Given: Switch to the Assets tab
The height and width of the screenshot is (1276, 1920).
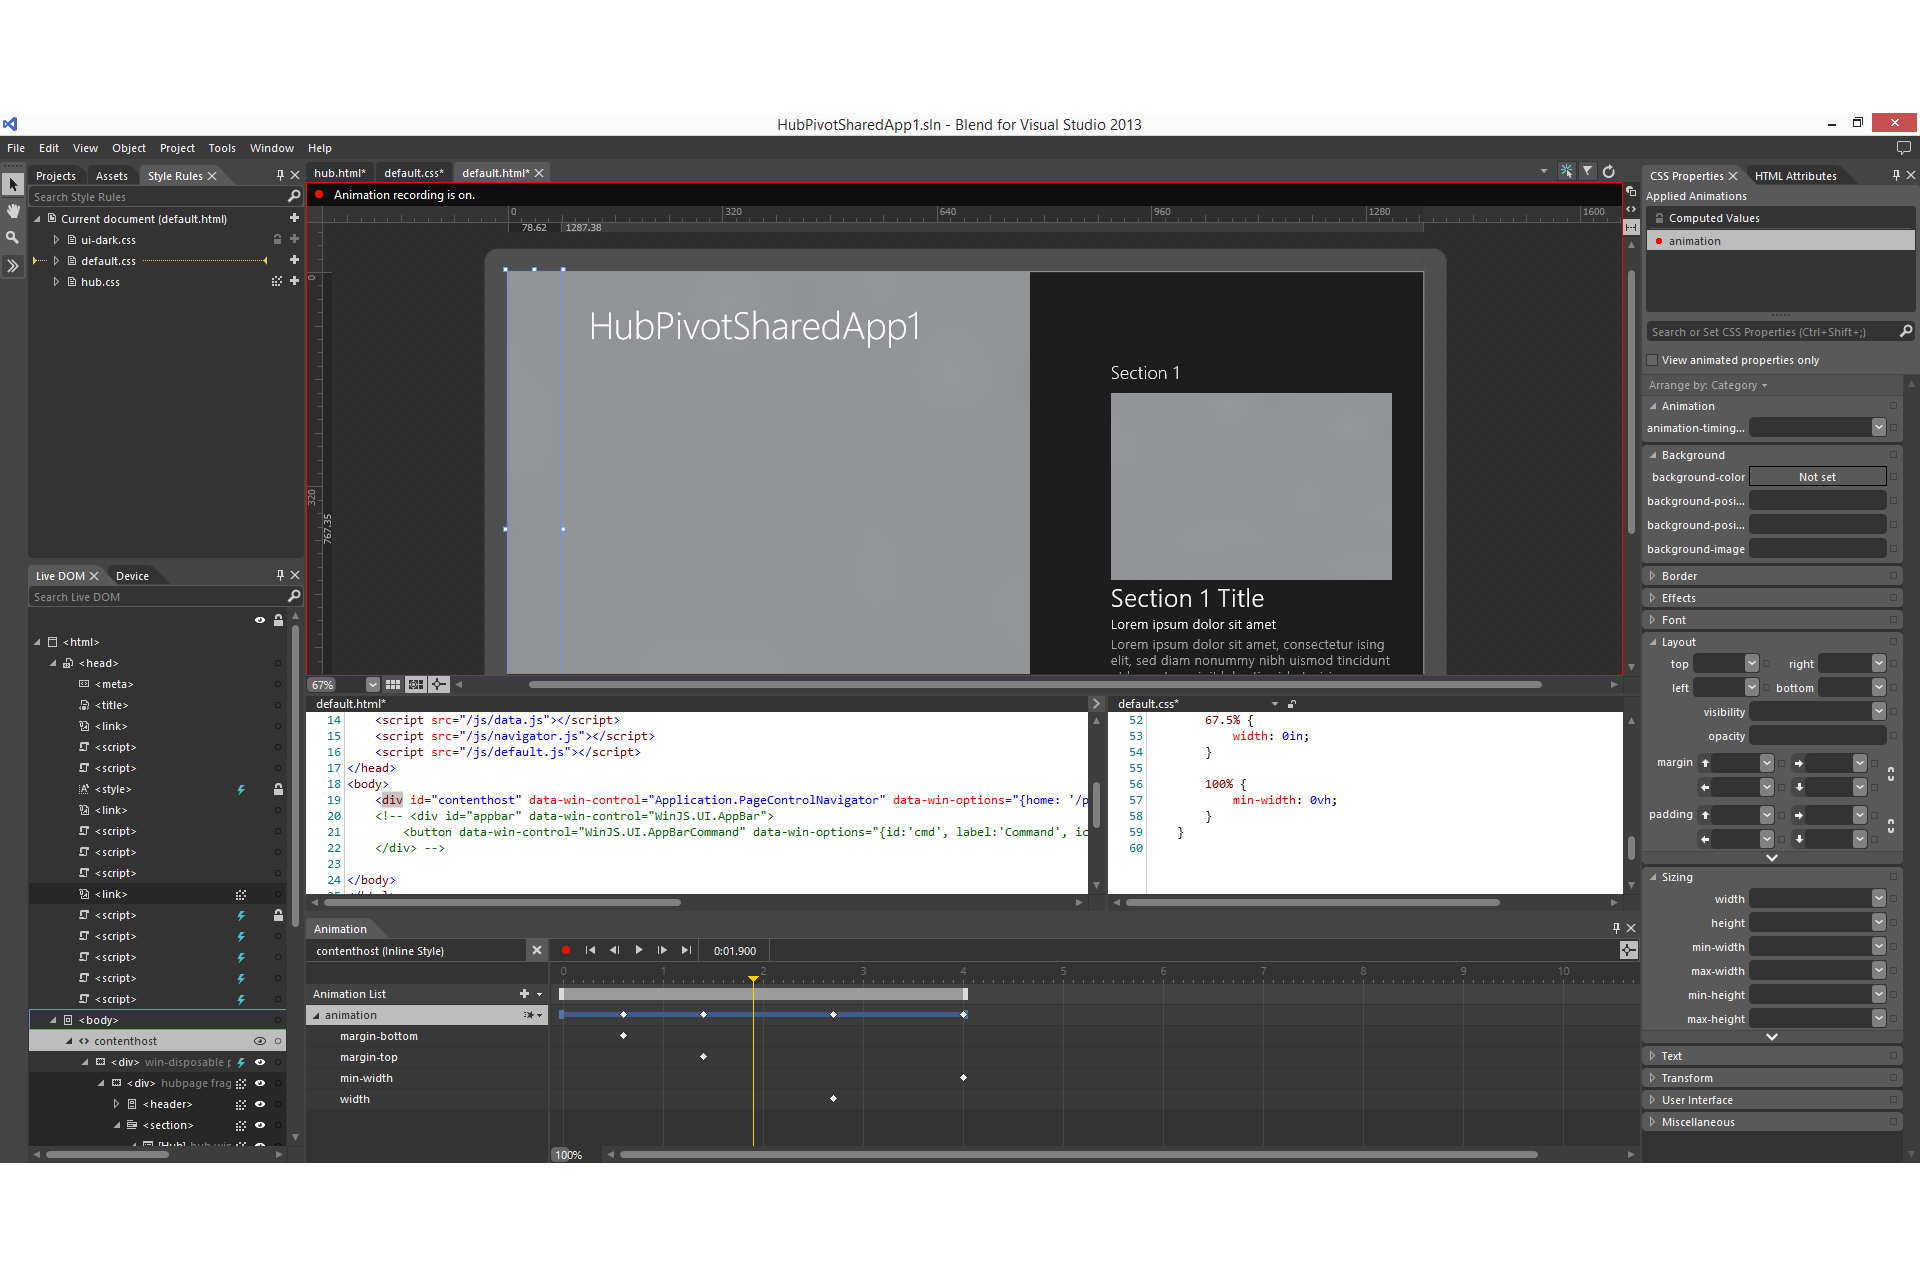Looking at the screenshot, I should click(x=112, y=176).
